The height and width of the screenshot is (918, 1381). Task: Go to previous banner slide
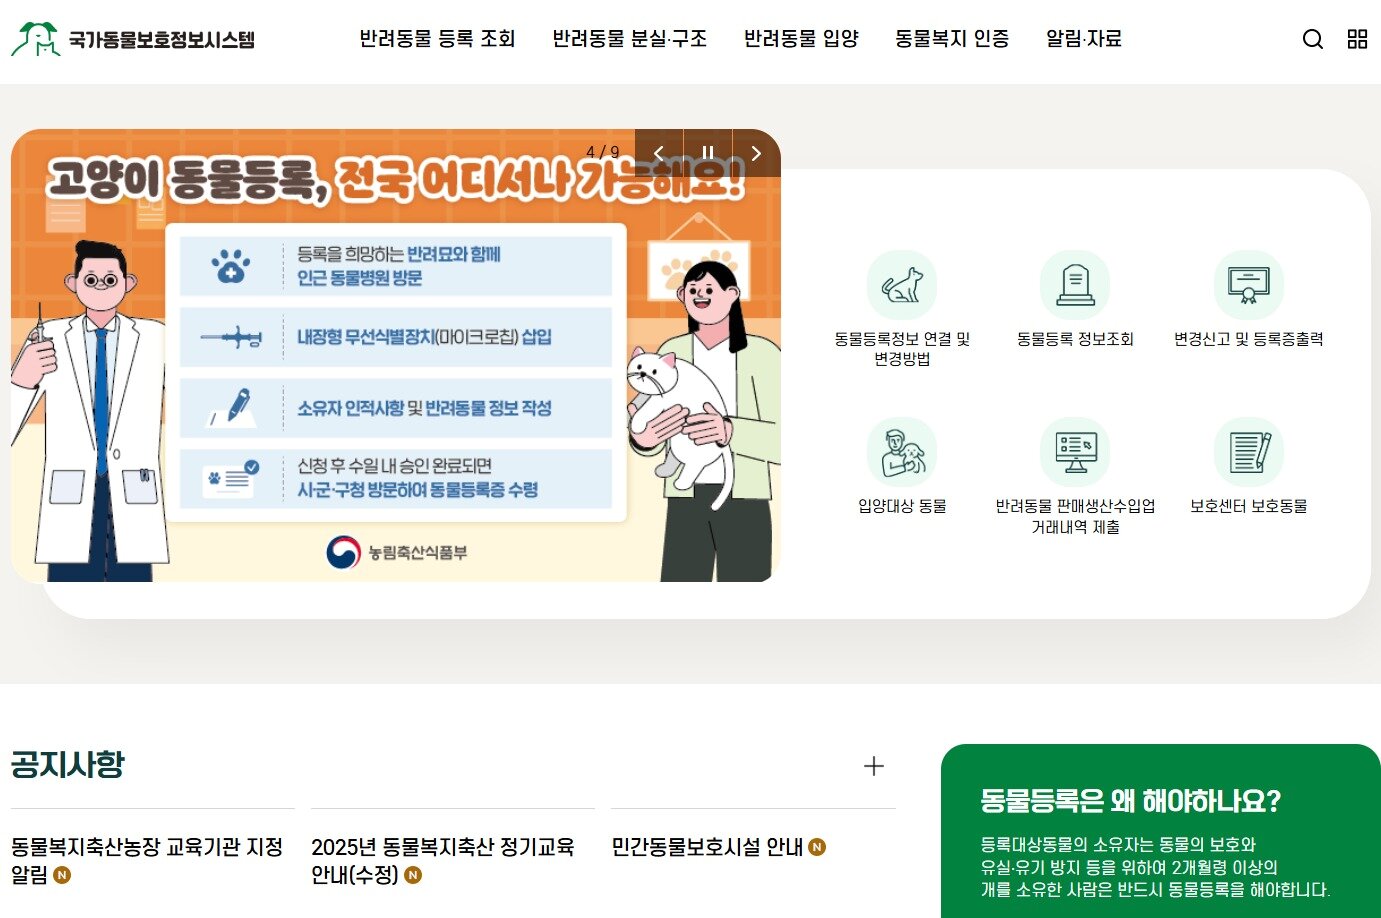(659, 153)
